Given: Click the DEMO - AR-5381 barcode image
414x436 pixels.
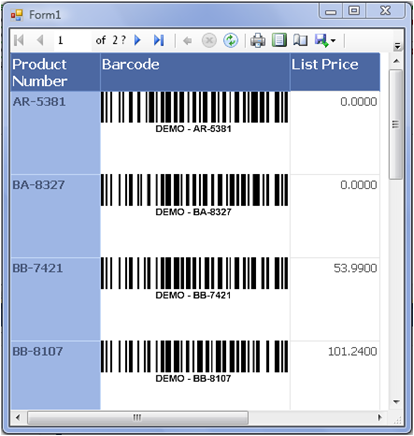Looking at the screenshot, I should pos(194,112).
